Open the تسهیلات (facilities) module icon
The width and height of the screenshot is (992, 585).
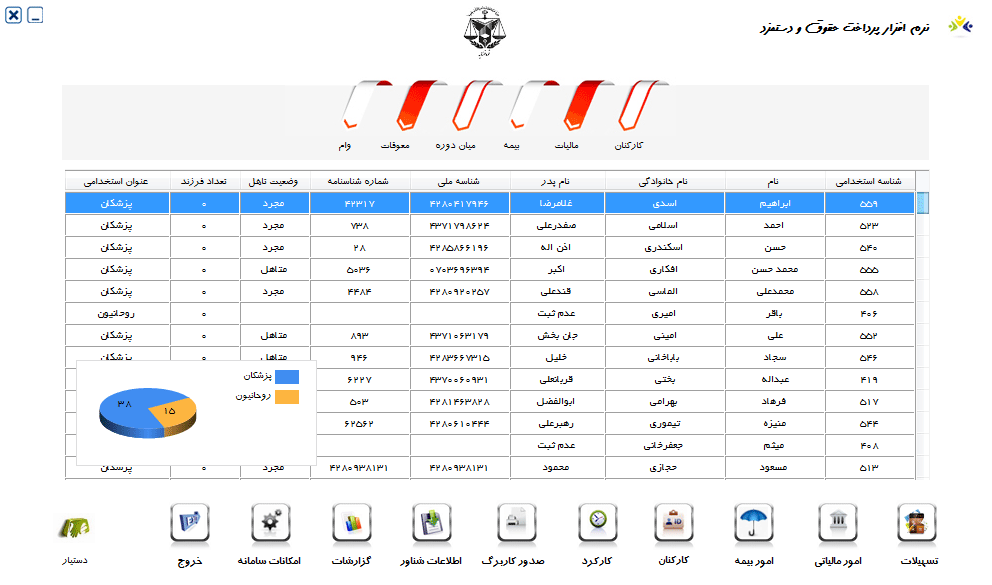917,524
